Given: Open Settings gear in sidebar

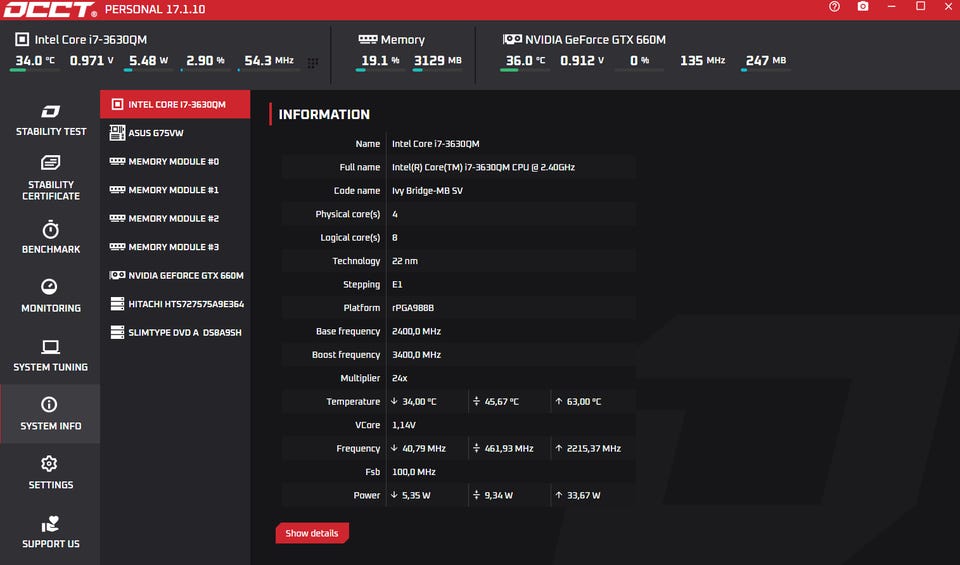Looking at the screenshot, I should tap(51, 473).
